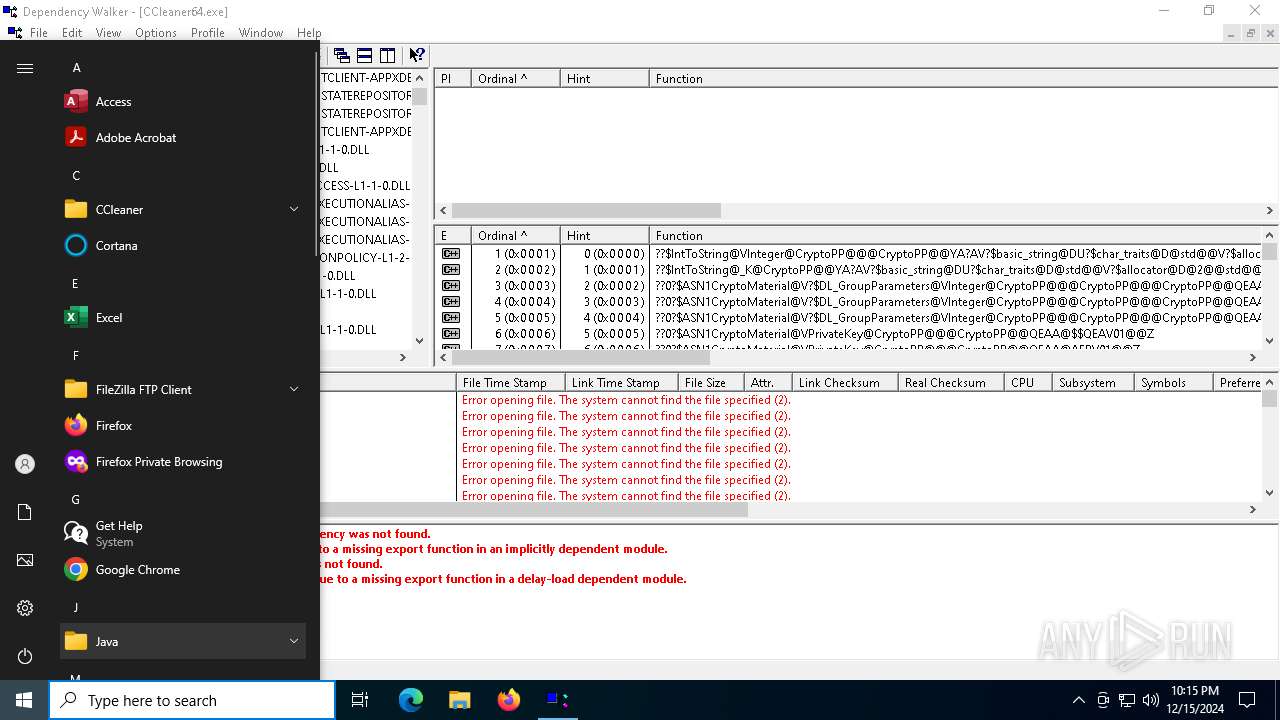The width and height of the screenshot is (1280, 720).
Task: Select ONPOLICY-L1-2- tree item
Action: 365,257
